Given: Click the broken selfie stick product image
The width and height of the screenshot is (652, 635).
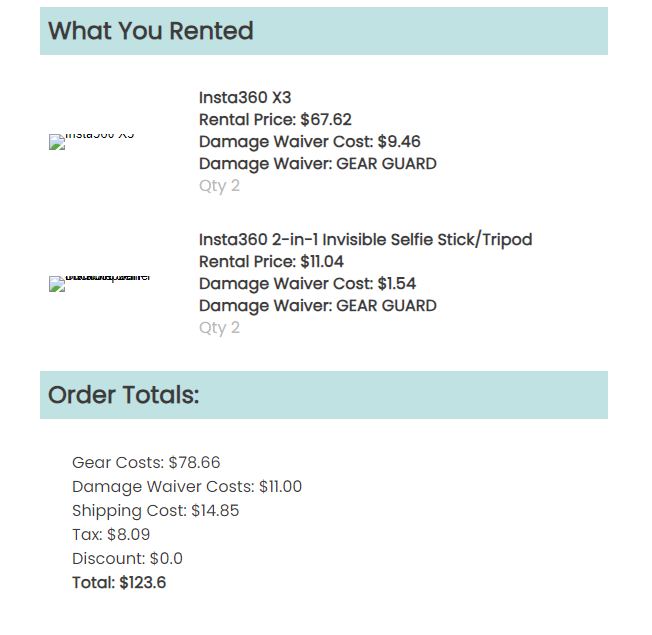Looking at the screenshot, I should 99,284.
